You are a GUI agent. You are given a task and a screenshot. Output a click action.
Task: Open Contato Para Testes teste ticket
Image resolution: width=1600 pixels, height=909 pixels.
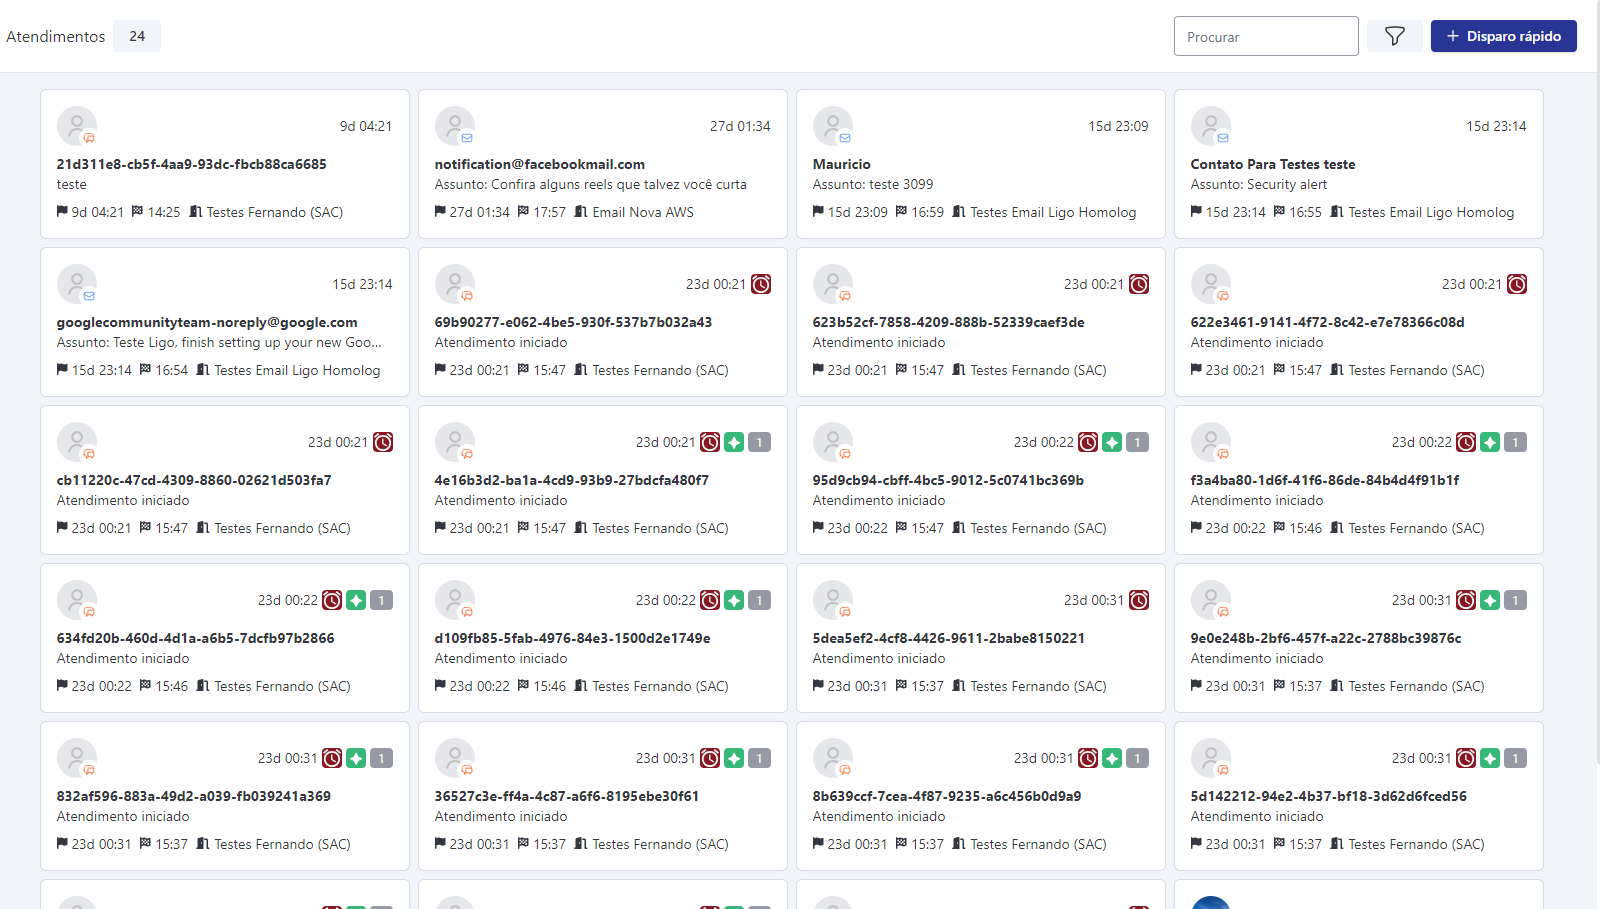coord(1273,164)
